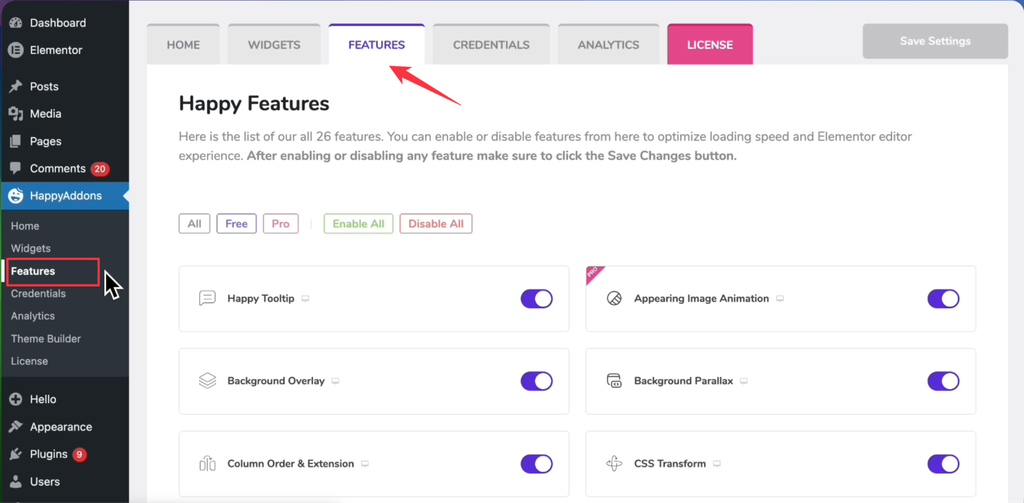The height and width of the screenshot is (503, 1024).
Task: Click the Background Parallax icon
Action: click(x=614, y=381)
